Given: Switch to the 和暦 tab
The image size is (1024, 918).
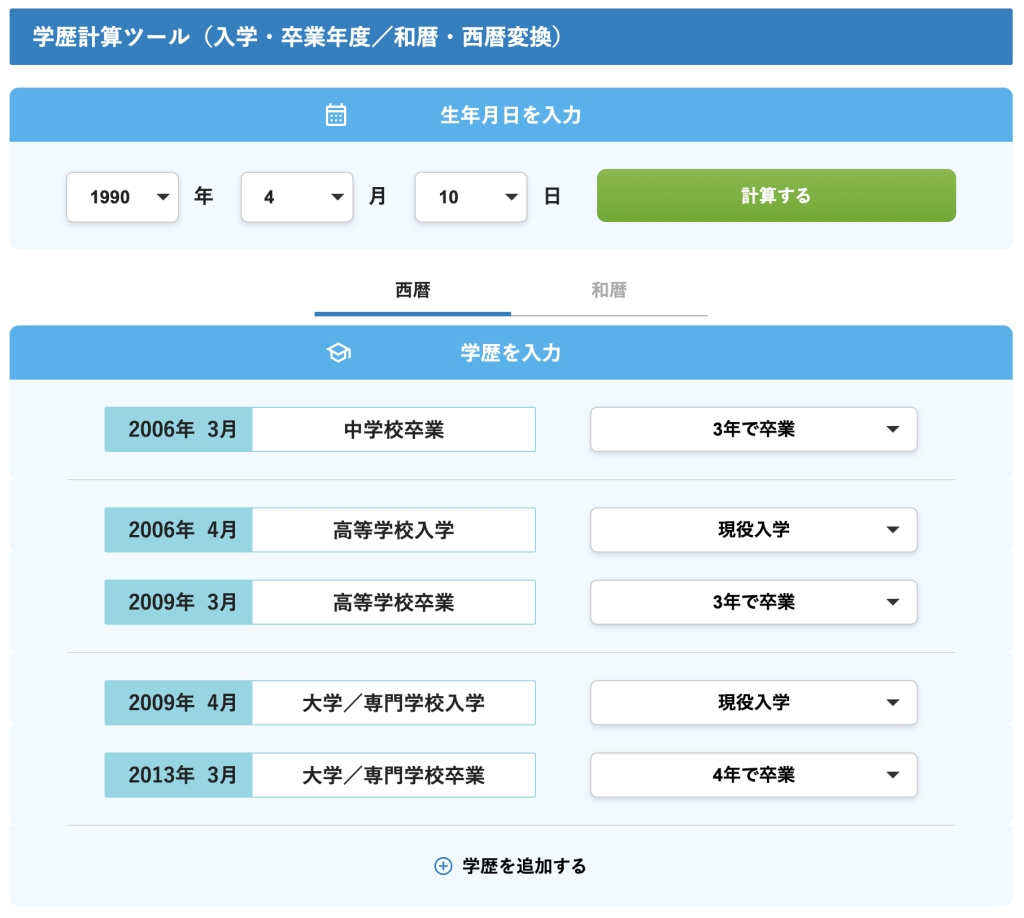Looking at the screenshot, I should tap(609, 291).
